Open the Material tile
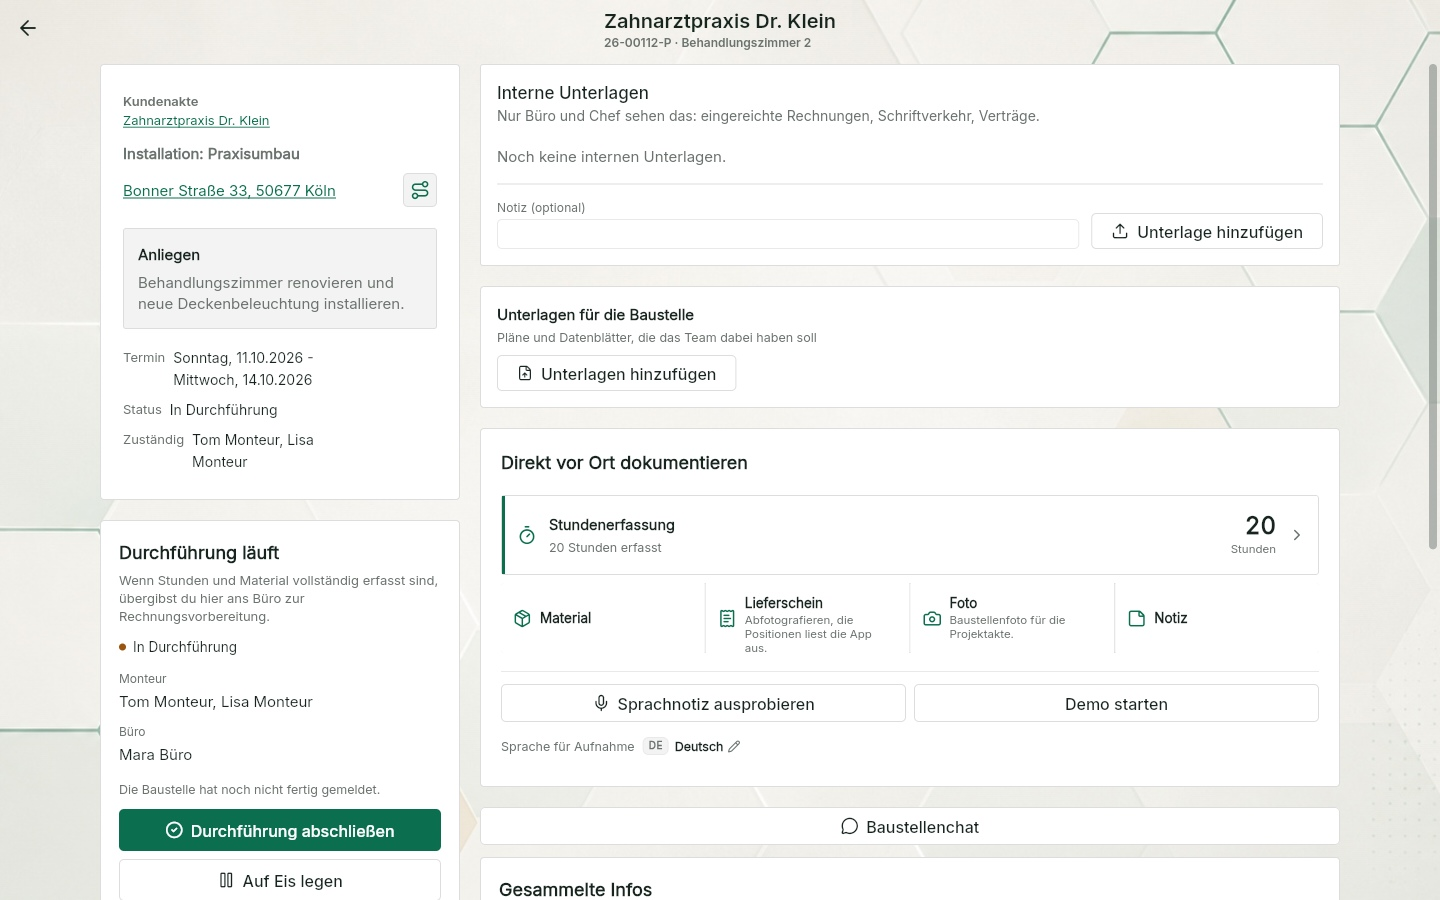Viewport: 1440px width, 900px height. tap(603, 618)
